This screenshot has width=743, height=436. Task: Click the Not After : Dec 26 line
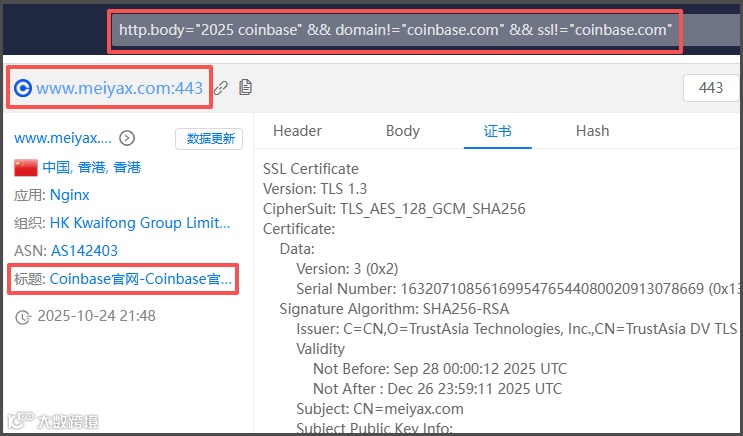438,389
